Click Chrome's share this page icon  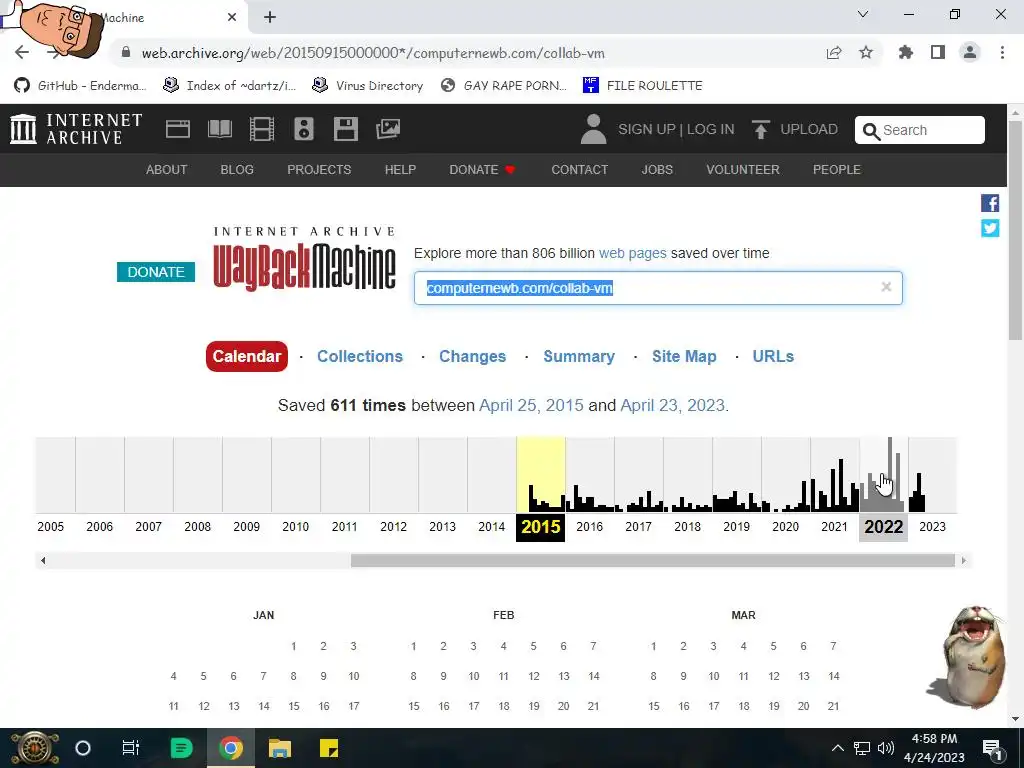834,53
